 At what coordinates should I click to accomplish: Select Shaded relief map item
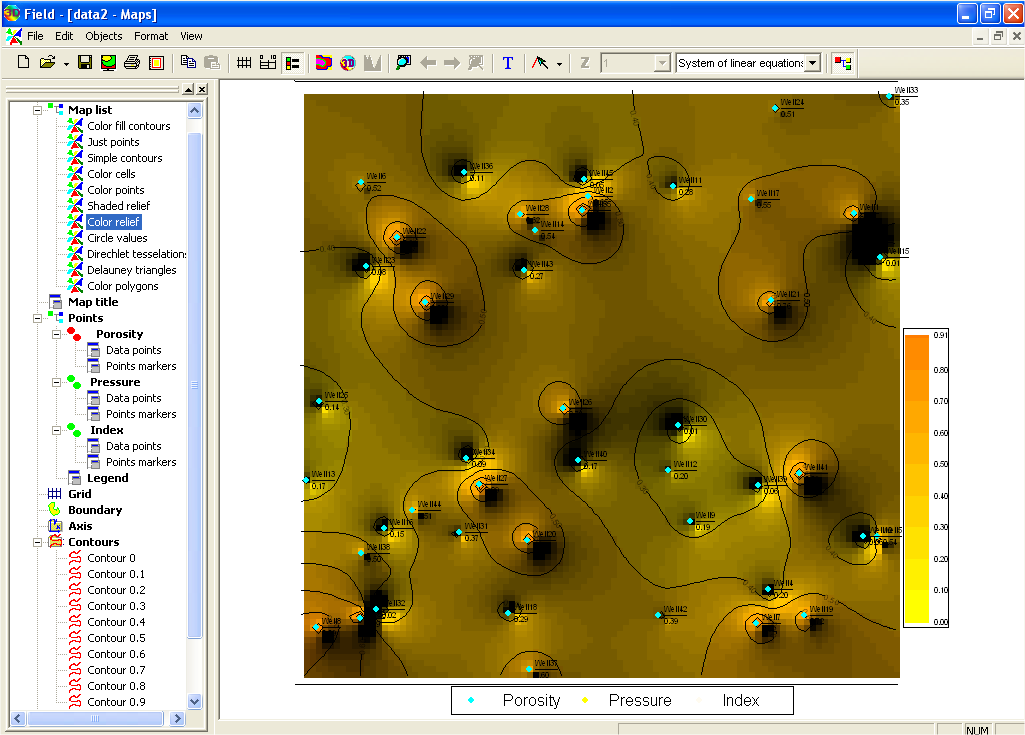[x=118, y=206]
